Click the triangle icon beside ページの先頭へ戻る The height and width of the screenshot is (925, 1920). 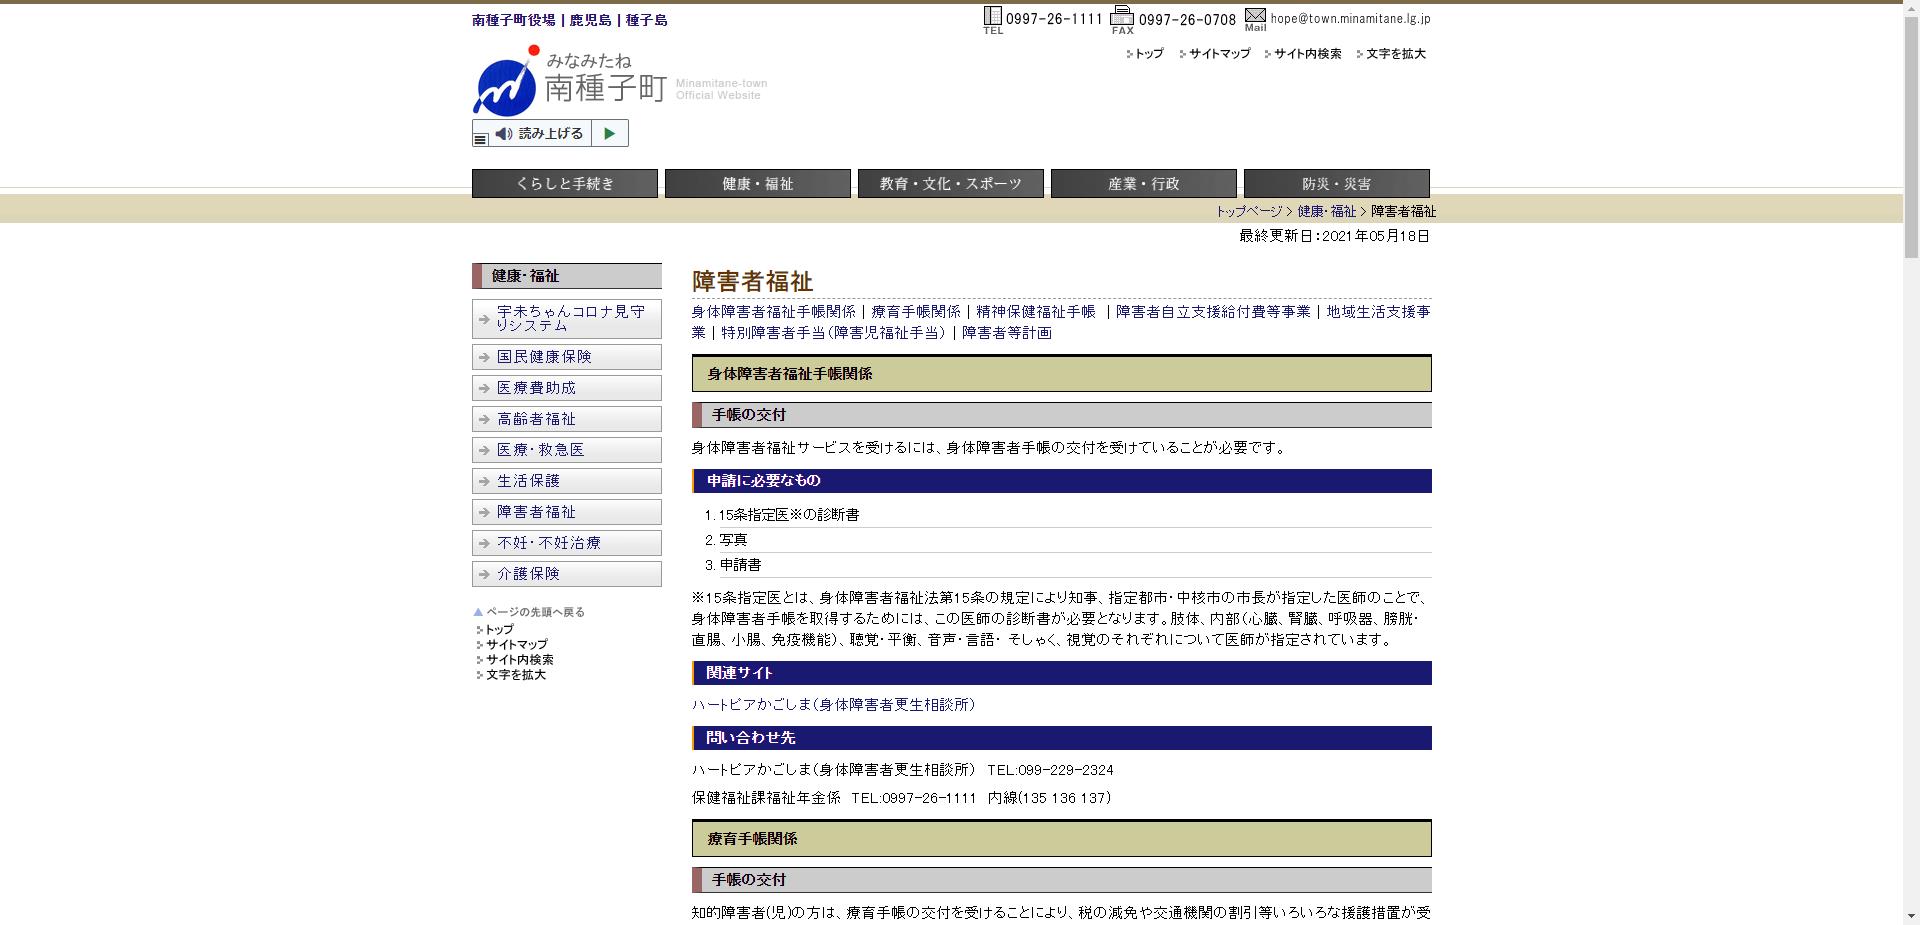477,611
